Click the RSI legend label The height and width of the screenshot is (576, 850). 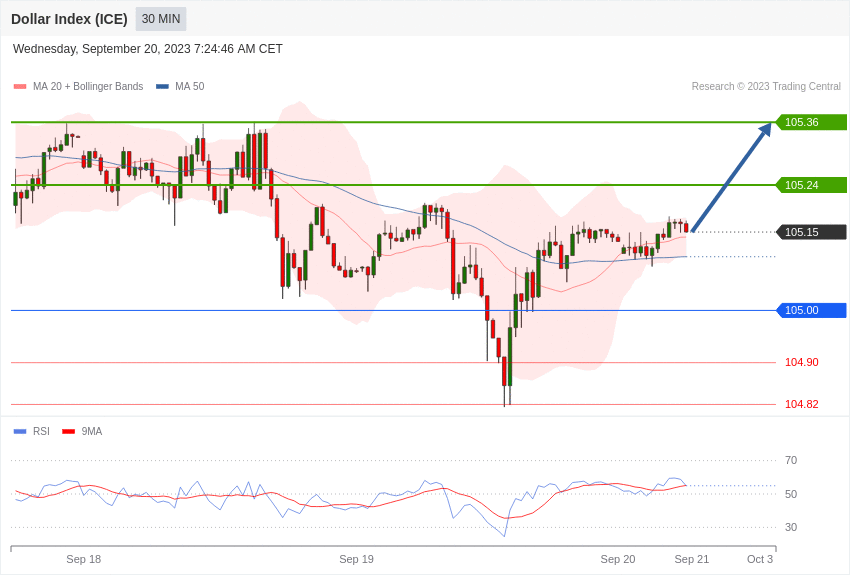click(41, 431)
